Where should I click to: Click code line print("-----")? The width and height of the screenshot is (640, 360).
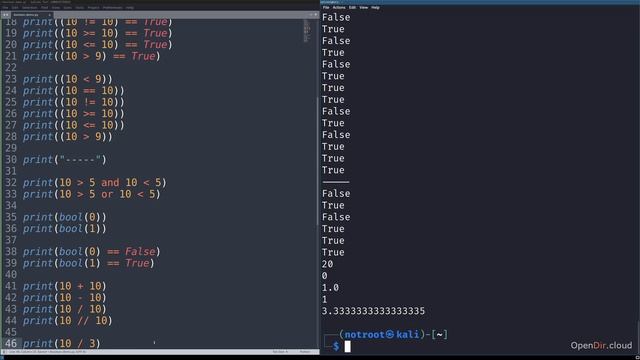point(64,160)
